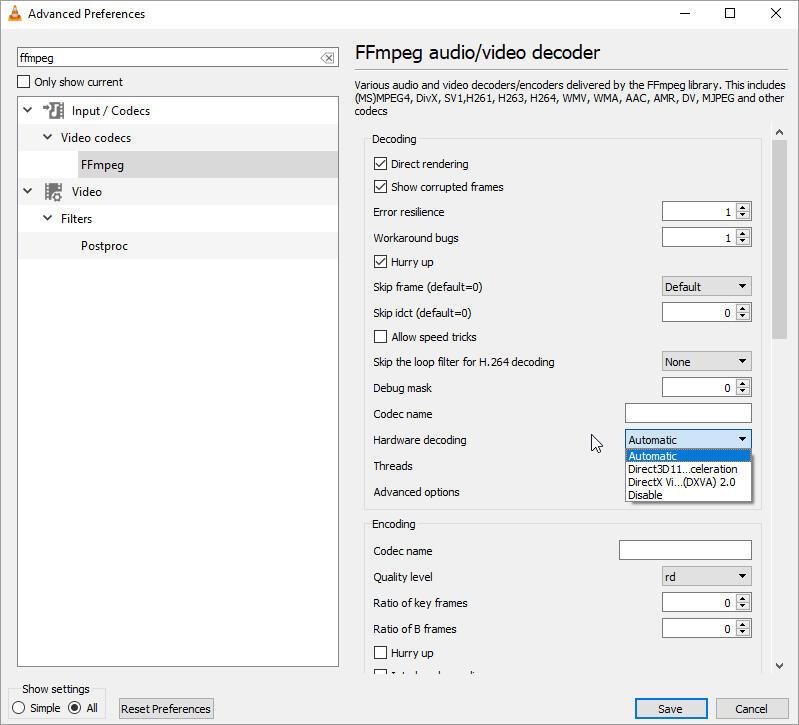The height and width of the screenshot is (725, 799).
Task: Choose Disable in hardware decoding list
Action: pyautogui.click(x=688, y=495)
